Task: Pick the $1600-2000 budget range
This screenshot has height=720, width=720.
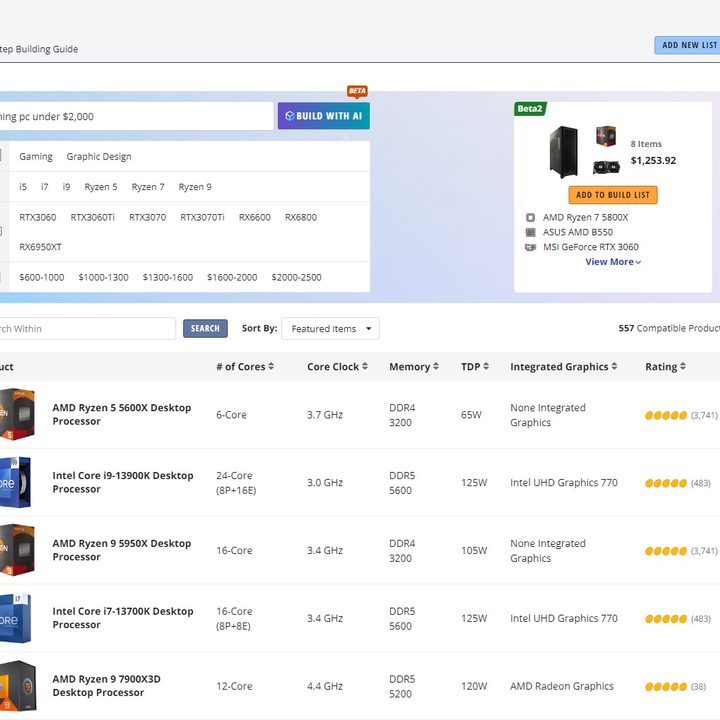Action: point(232,277)
